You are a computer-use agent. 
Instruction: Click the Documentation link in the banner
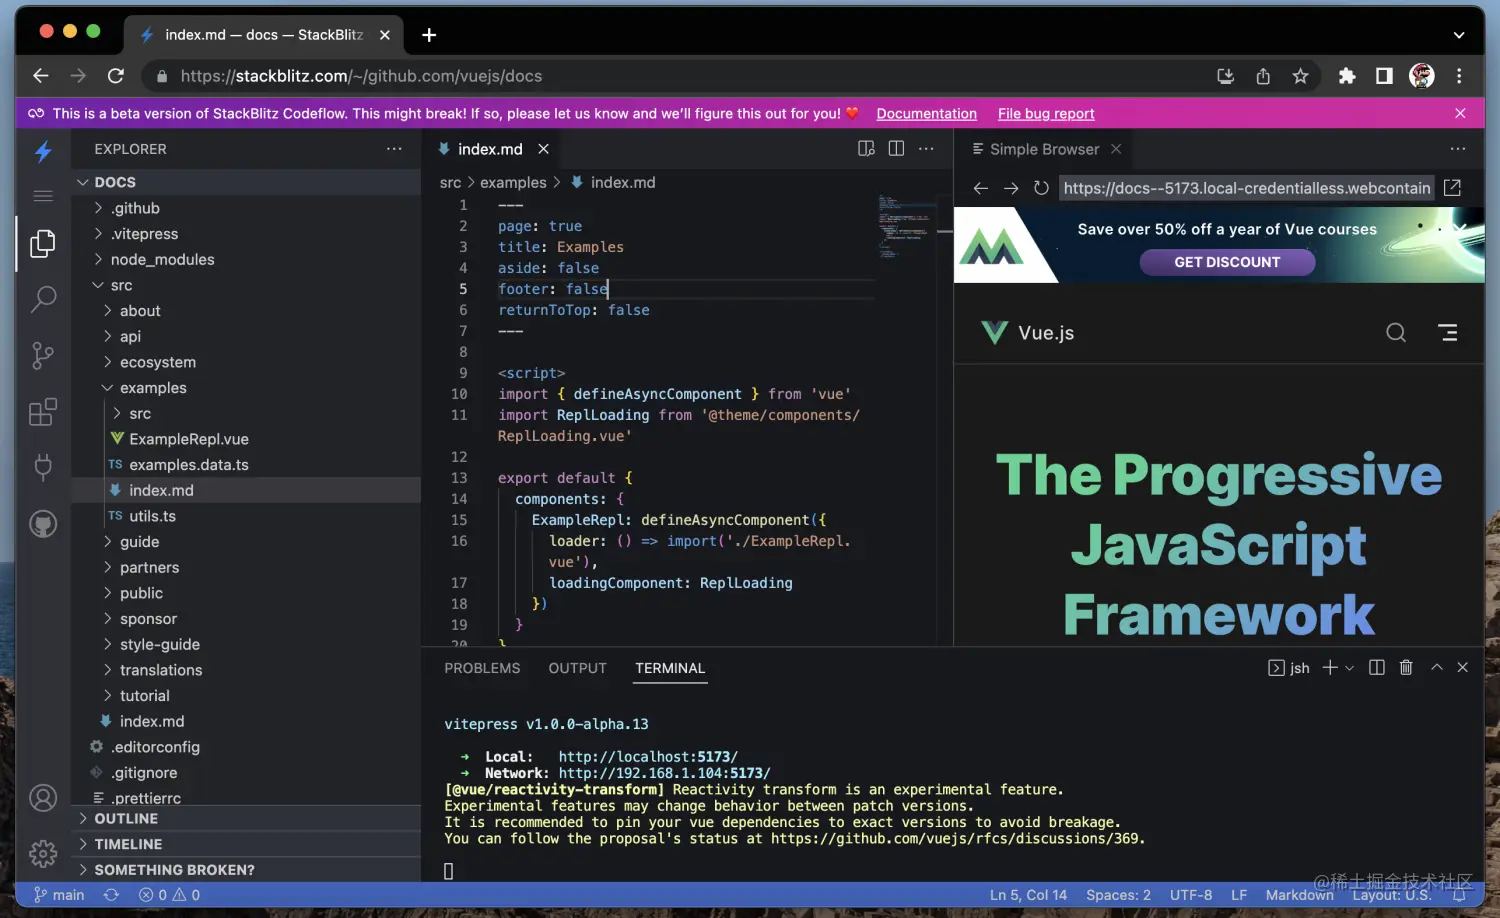point(926,114)
